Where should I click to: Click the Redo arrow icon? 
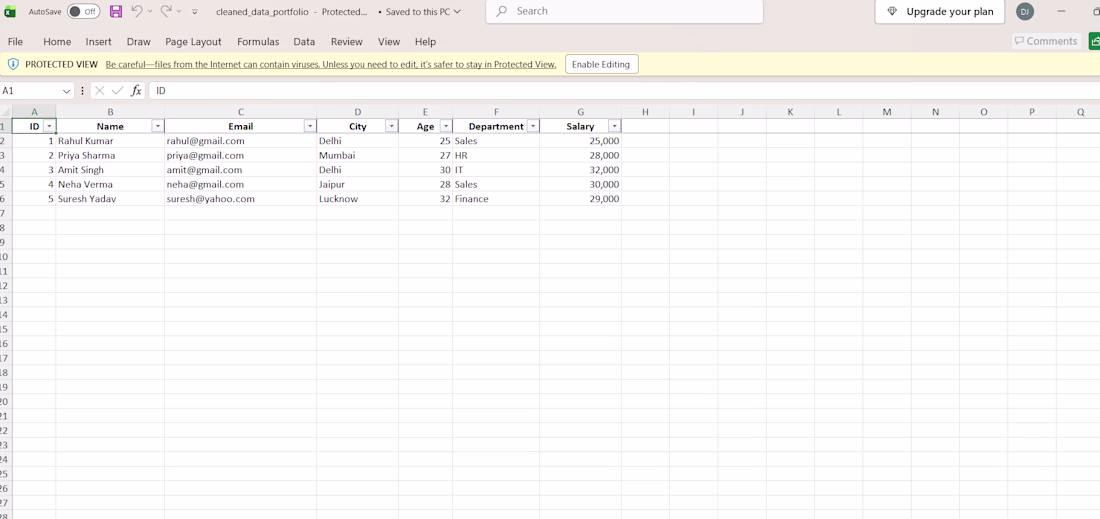[x=166, y=11]
